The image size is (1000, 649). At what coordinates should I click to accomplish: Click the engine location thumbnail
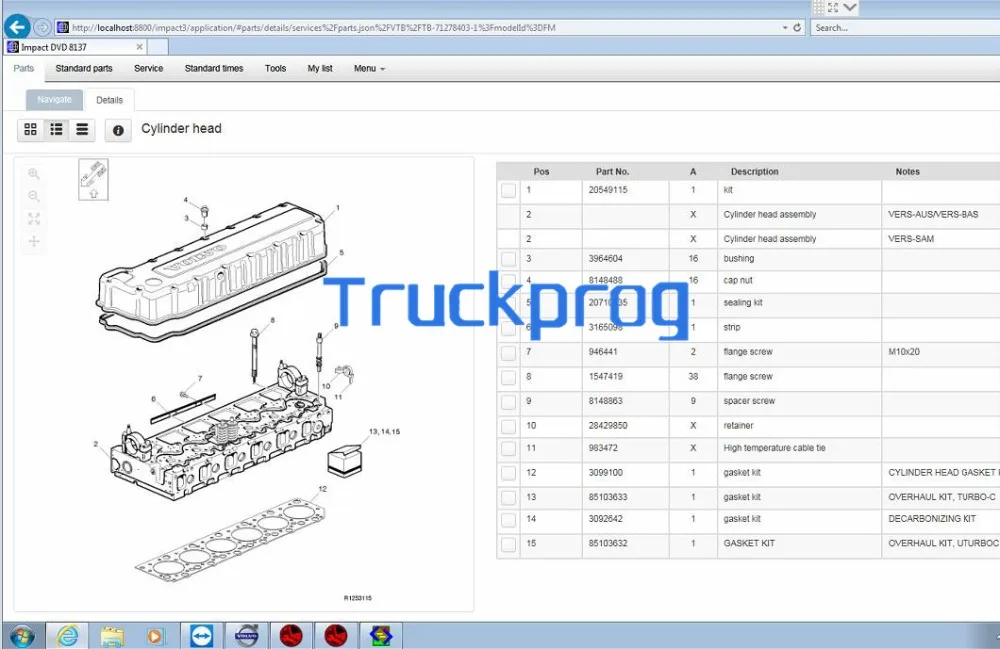tap(93, 180)
